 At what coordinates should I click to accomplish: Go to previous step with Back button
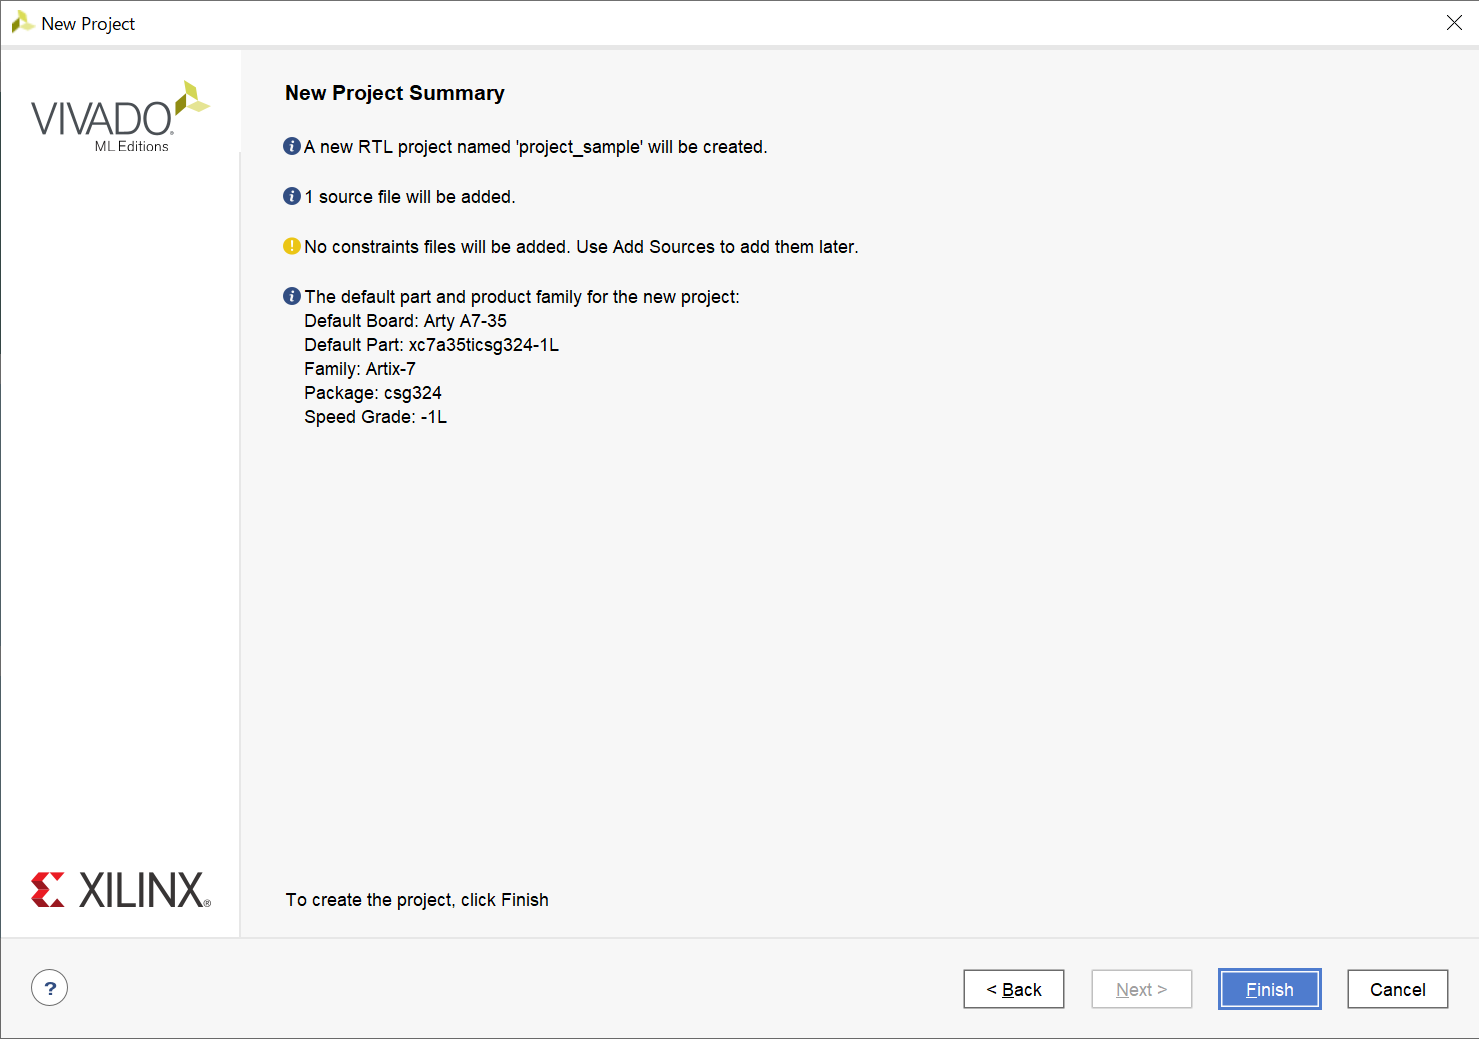pos(1013,989)
